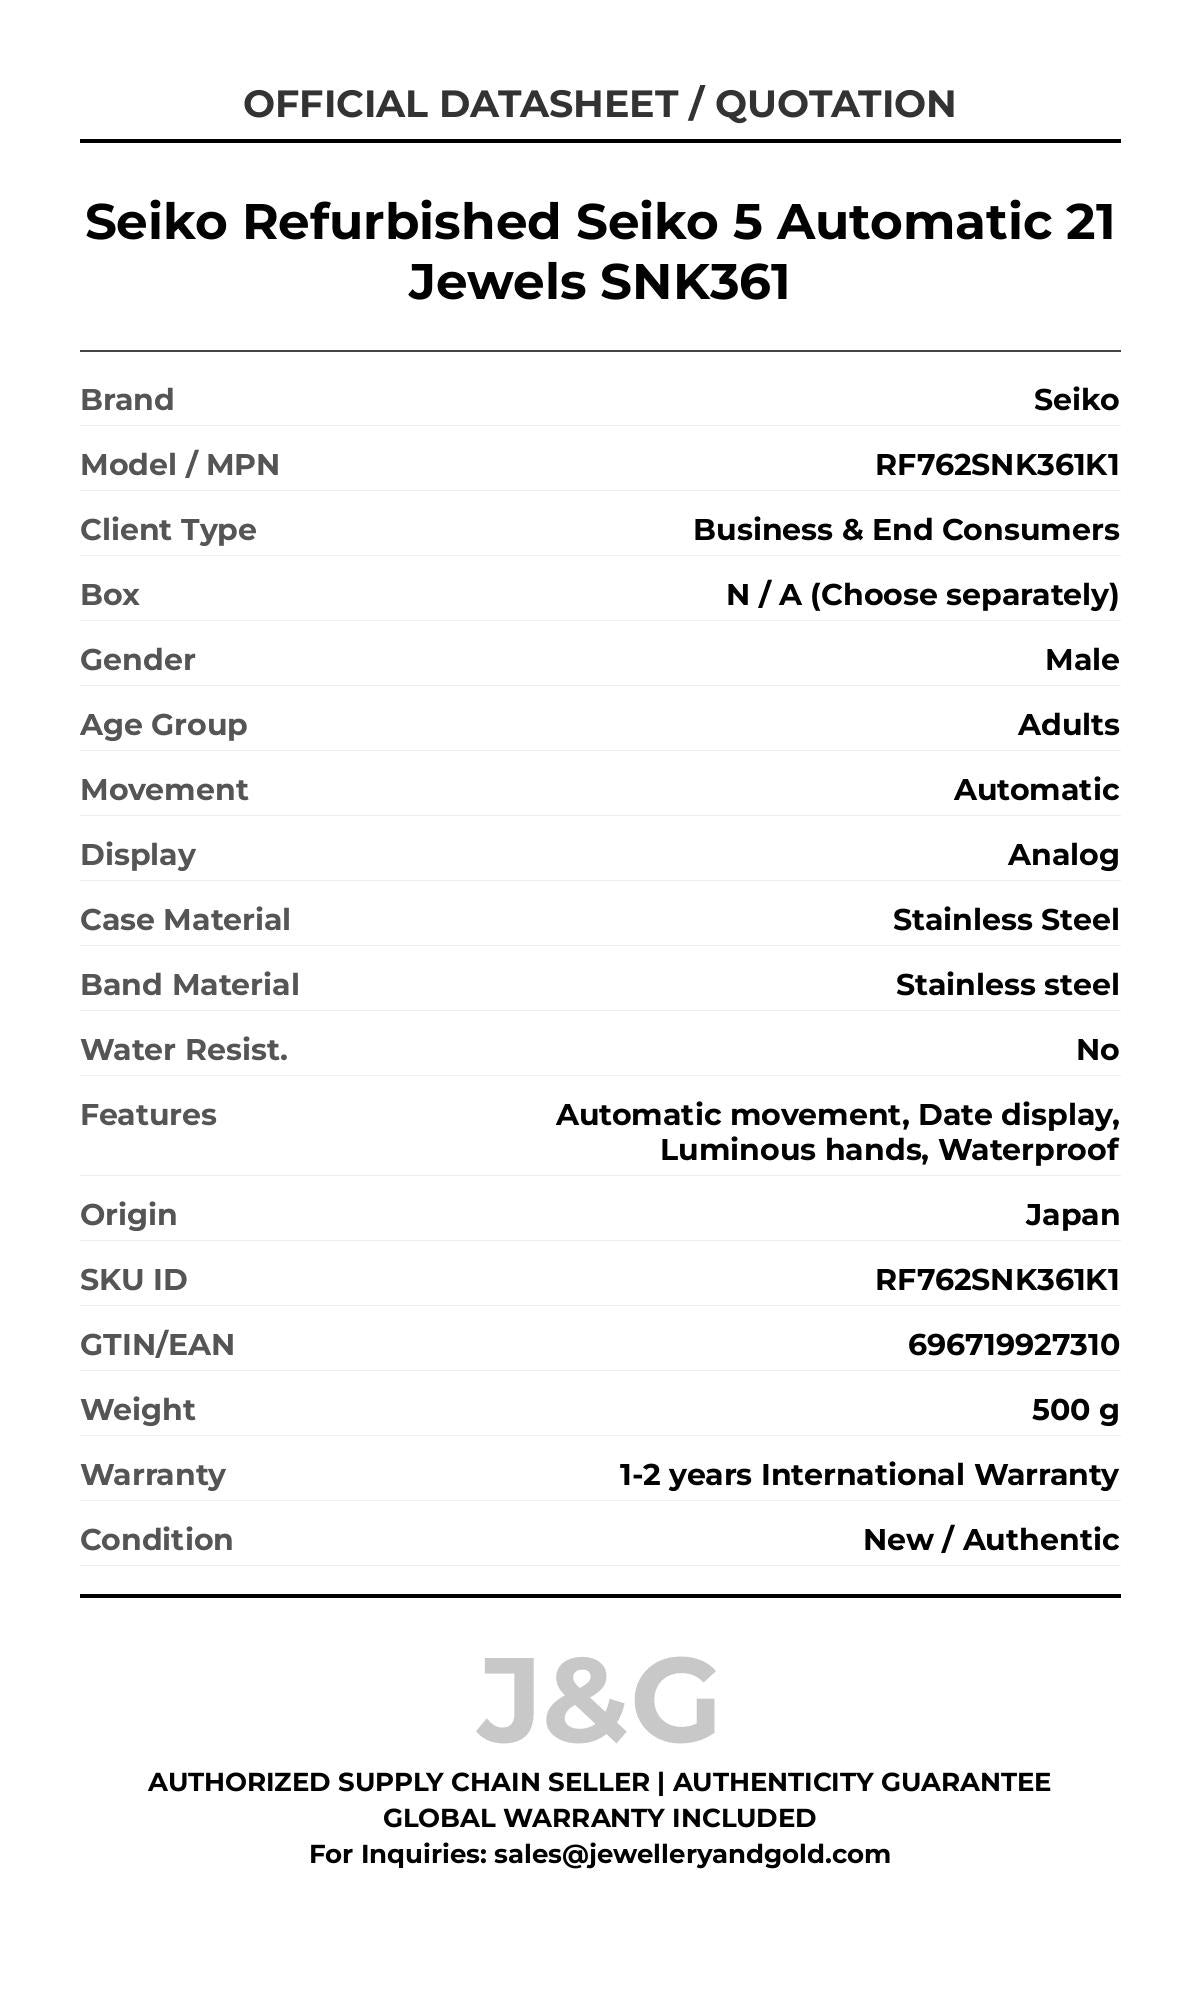
Task: Click the Case Material value Stainless Steel
Action: (1005, 920)
